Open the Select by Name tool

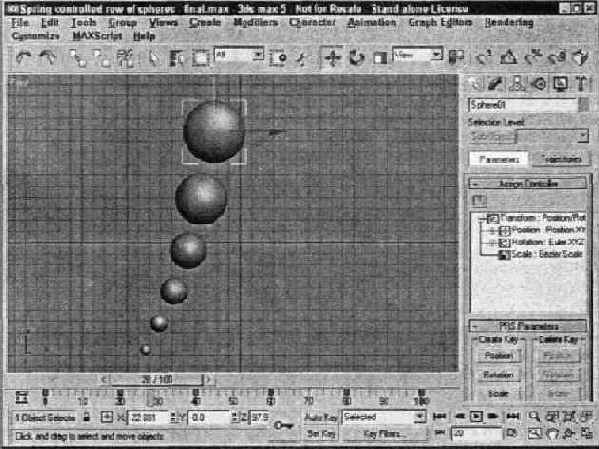click(176, 58)
